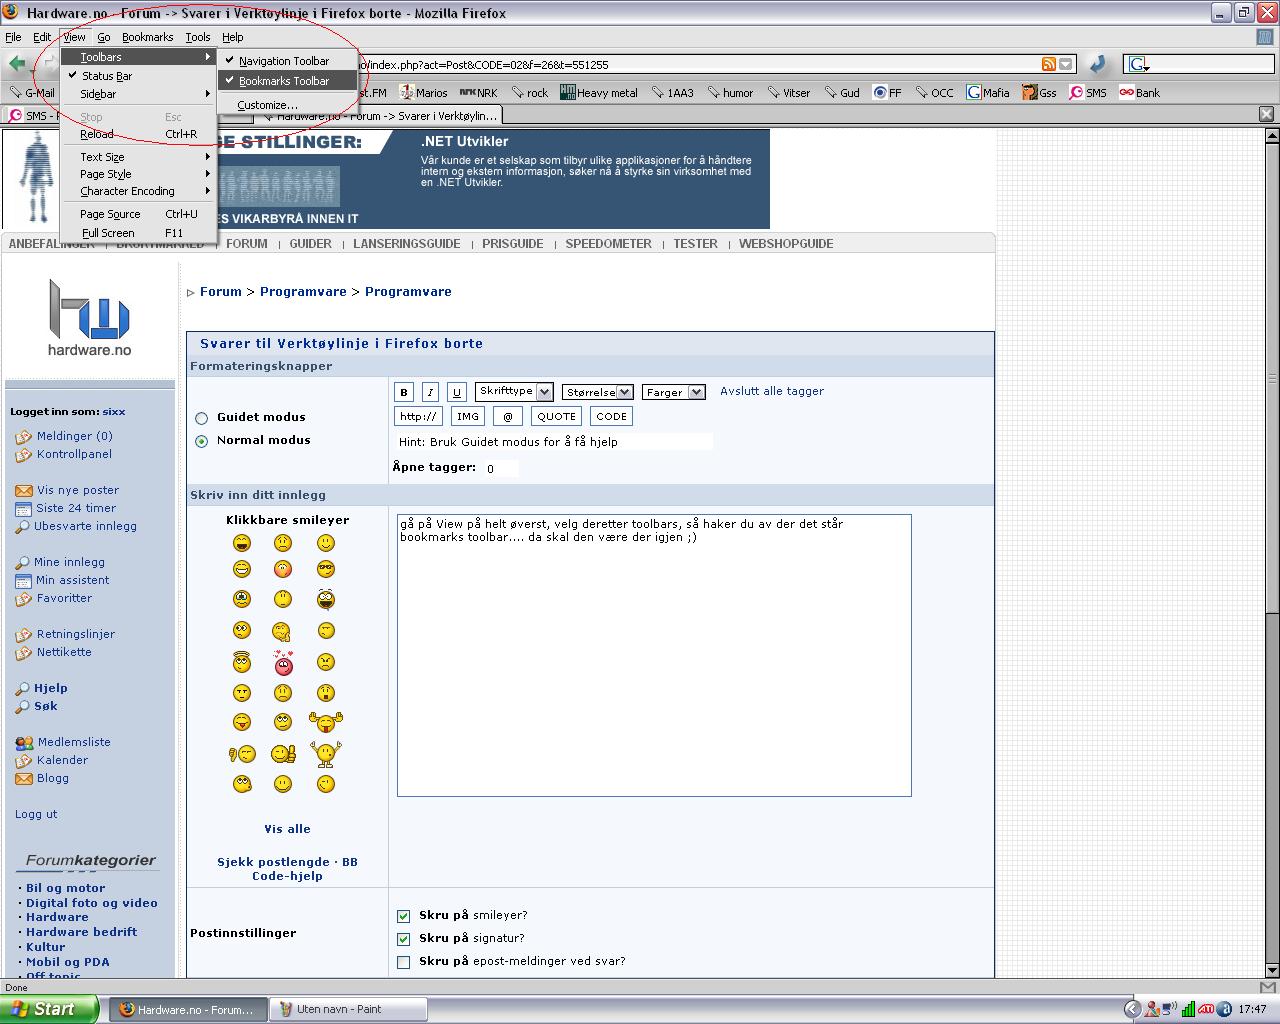The image size is (1280, 1024).
Task: Click the Bold formatting button
Action: pos(404,392)
